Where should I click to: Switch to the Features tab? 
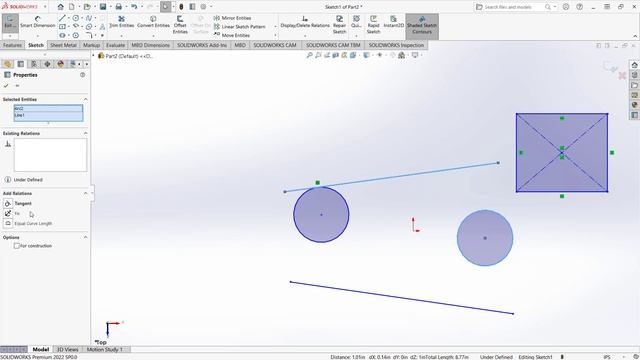click(x=12, y=45)
